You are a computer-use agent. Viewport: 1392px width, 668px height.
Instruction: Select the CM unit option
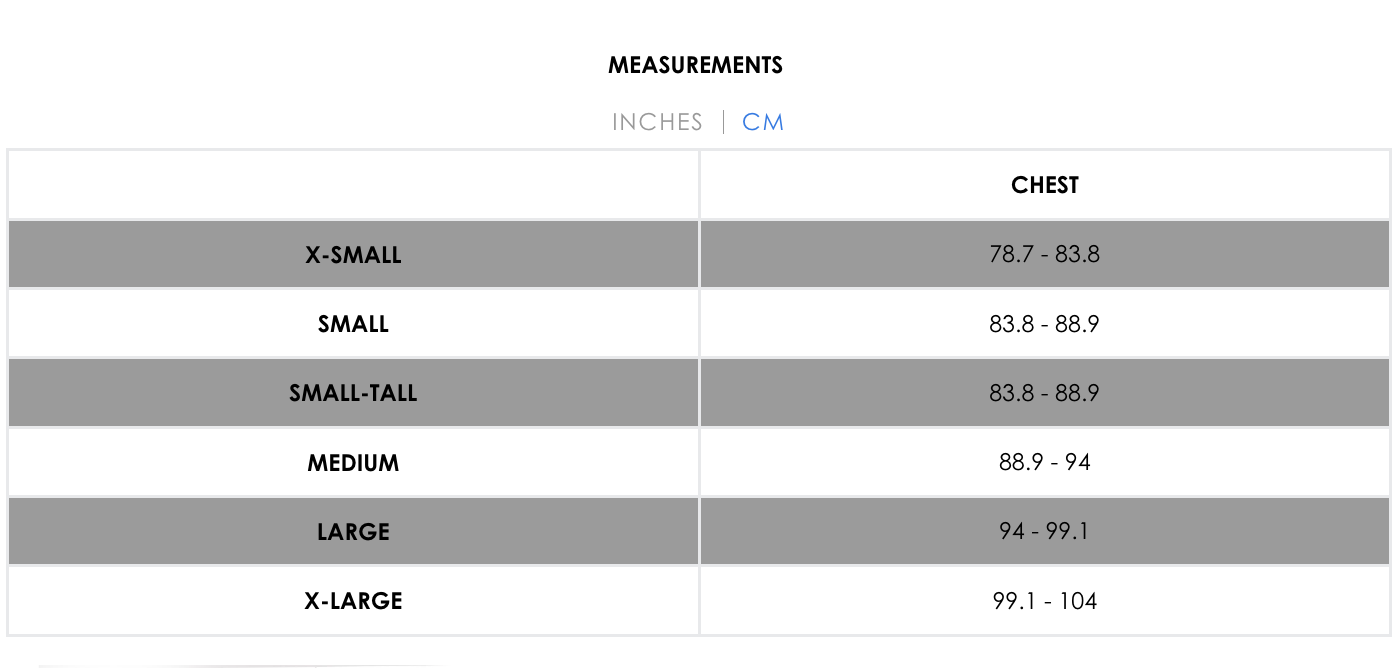[x=763, y=122]
